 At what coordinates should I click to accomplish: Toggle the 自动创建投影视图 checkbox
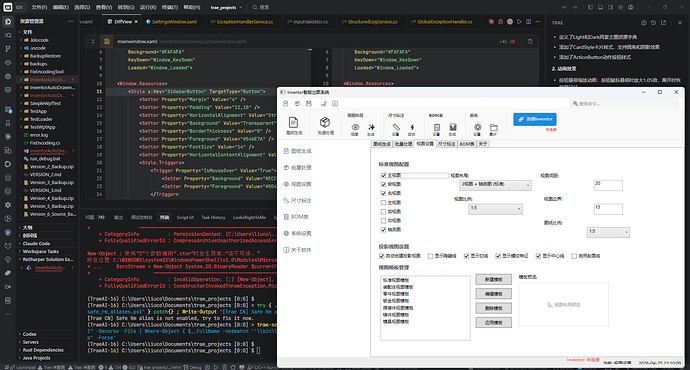(x=382, y=256)
